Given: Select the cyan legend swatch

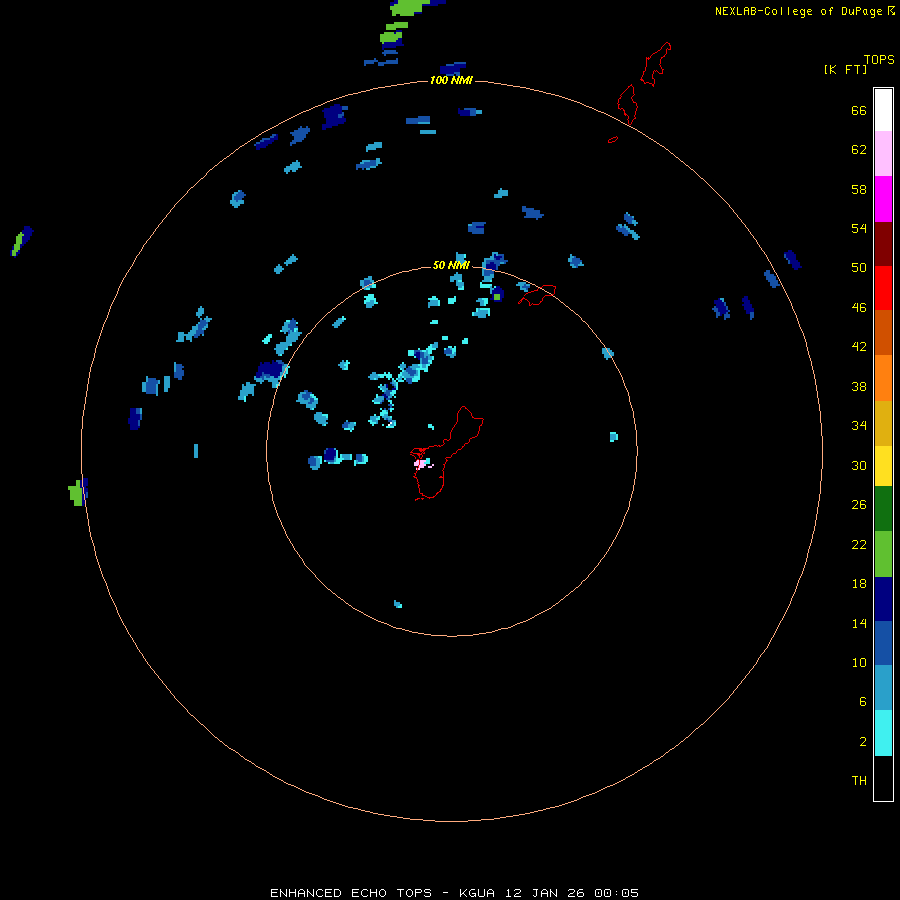Looking at the screenshot, I should coord(883,733).
